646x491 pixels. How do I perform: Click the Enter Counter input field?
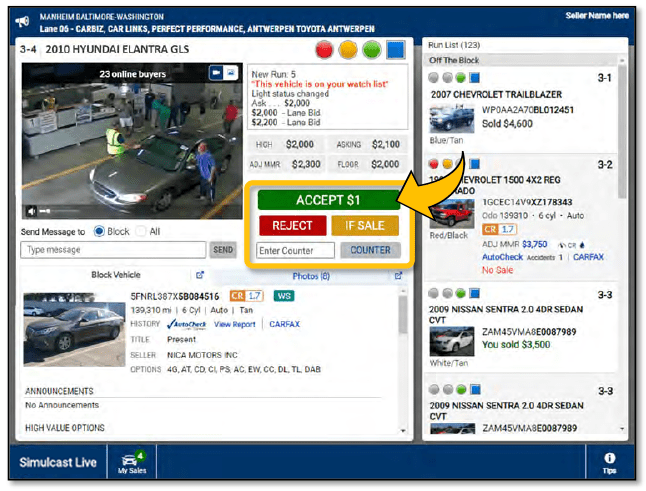click(x=296, y=250)
